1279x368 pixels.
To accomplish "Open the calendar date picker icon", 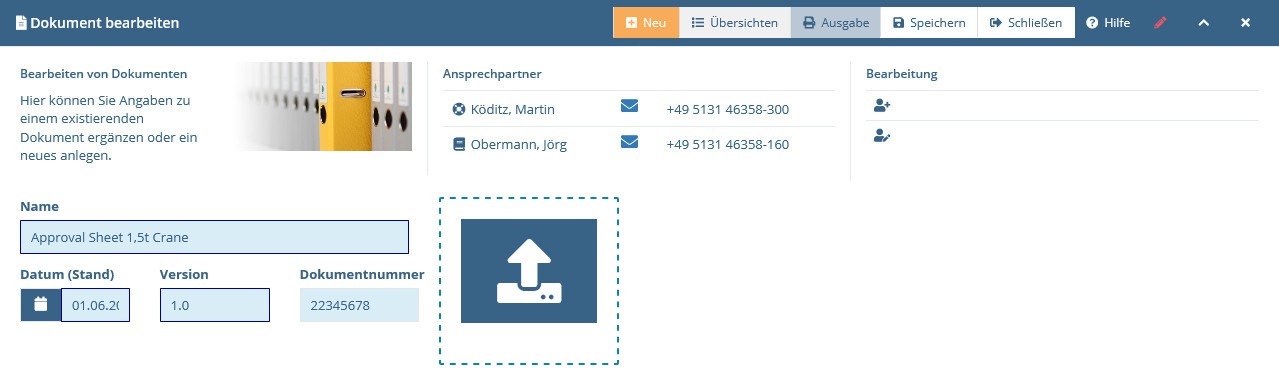I will tap(41, 304).
